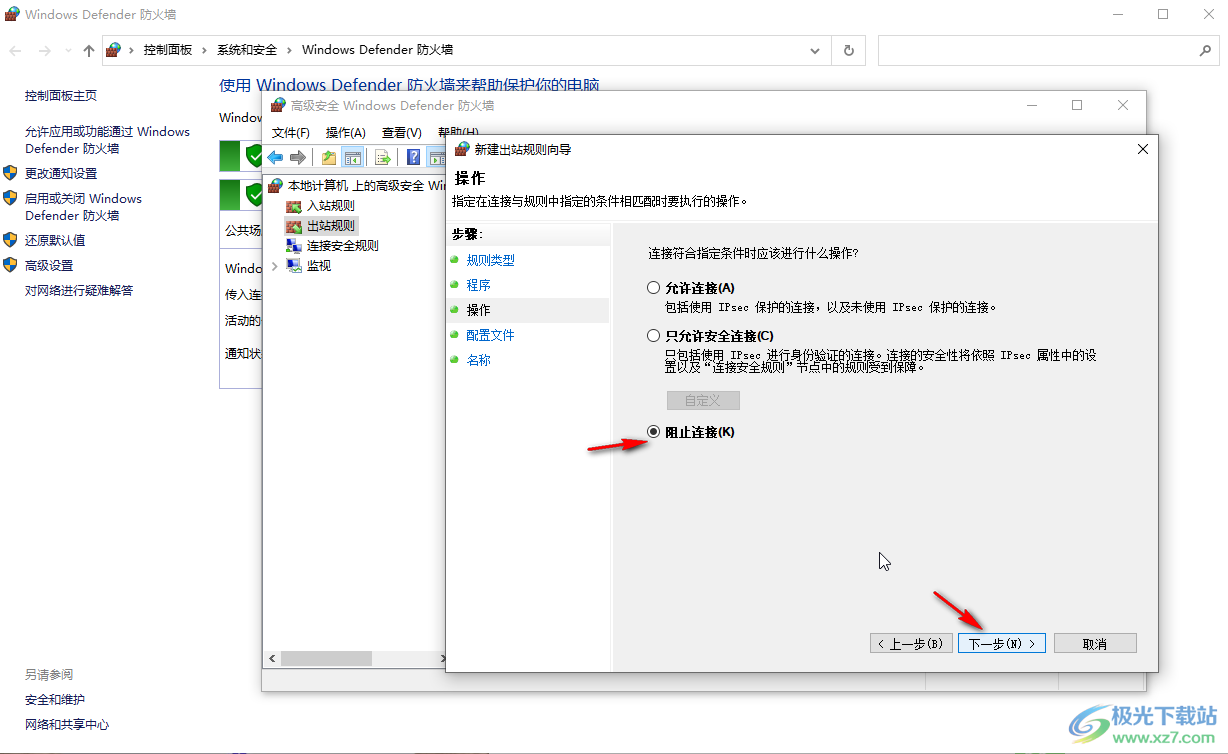This screenshot has width=1228, height=754.
Task: Select the 只允许安全连接(C) radio option
Action: pos(654,336)
